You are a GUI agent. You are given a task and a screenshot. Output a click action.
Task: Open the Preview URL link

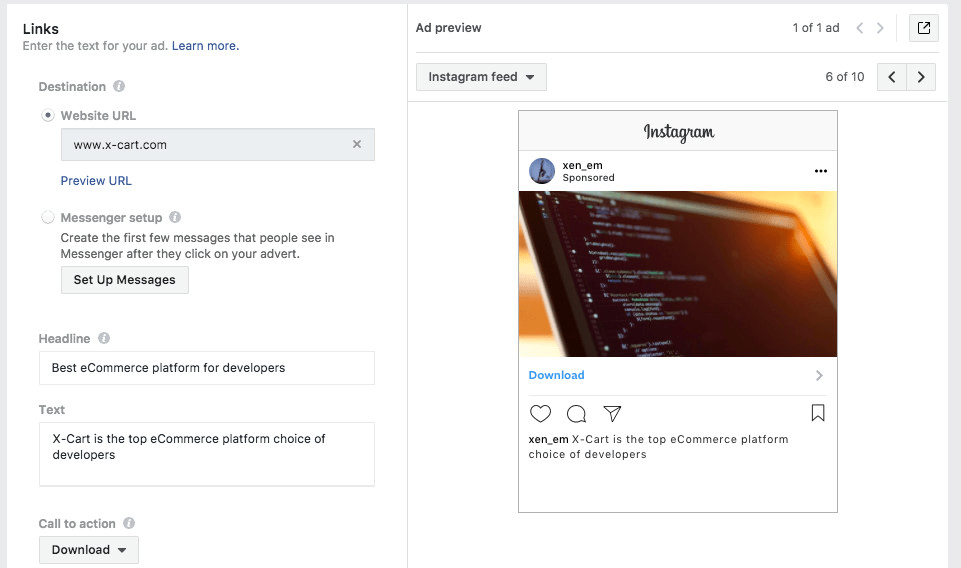[x=96, y=181]
